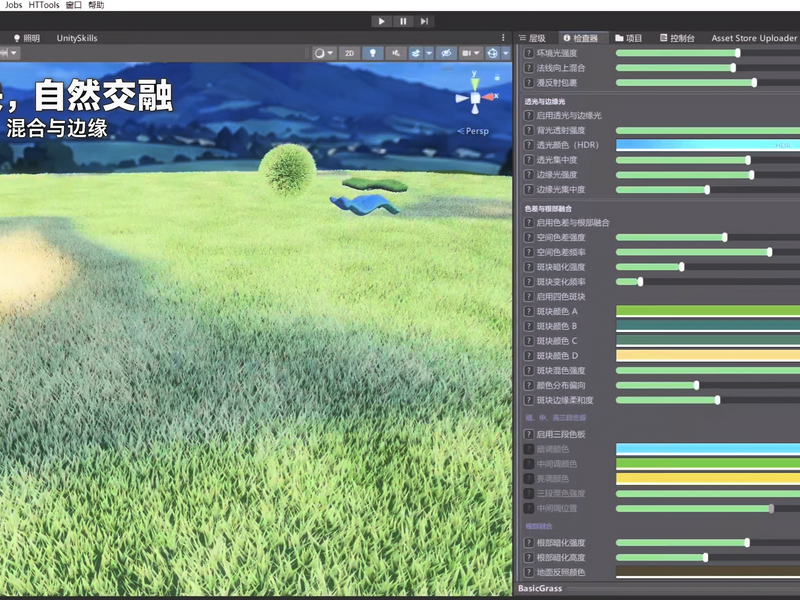Toggle 2D view mode in Scene
800x600 pixels.
(x=349, y=53)
